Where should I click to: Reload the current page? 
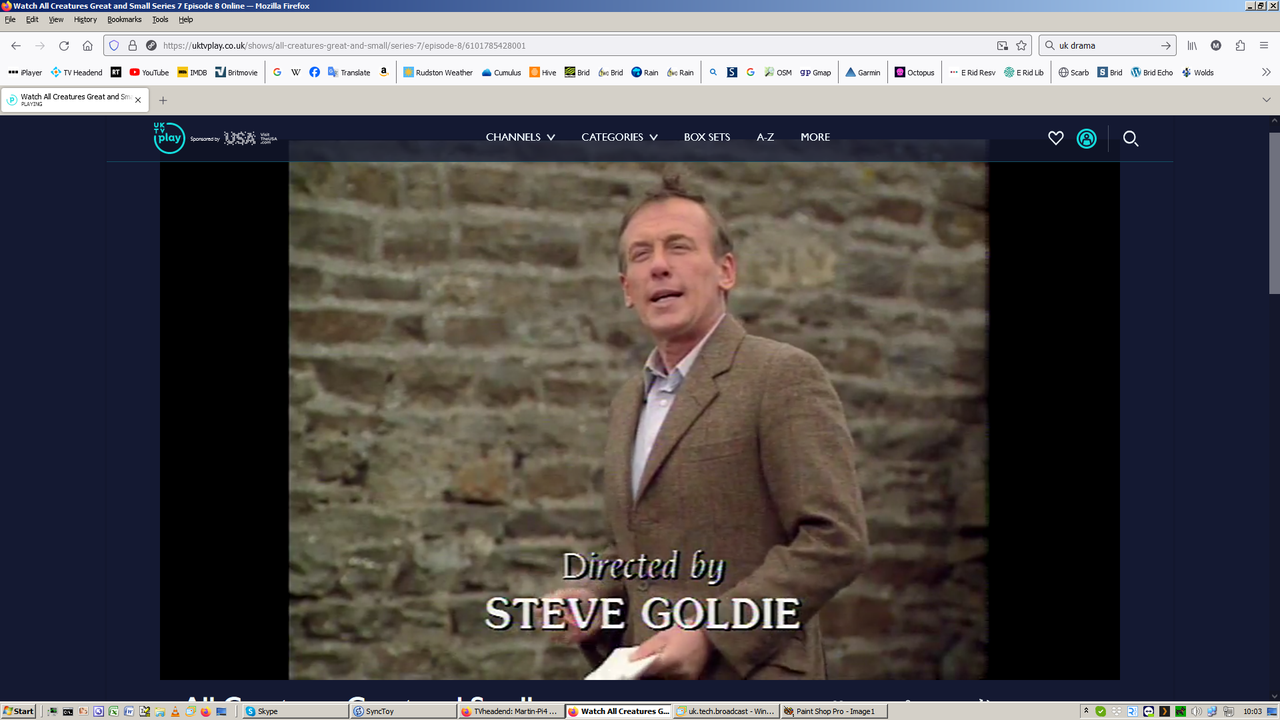[x=64, y=45]
